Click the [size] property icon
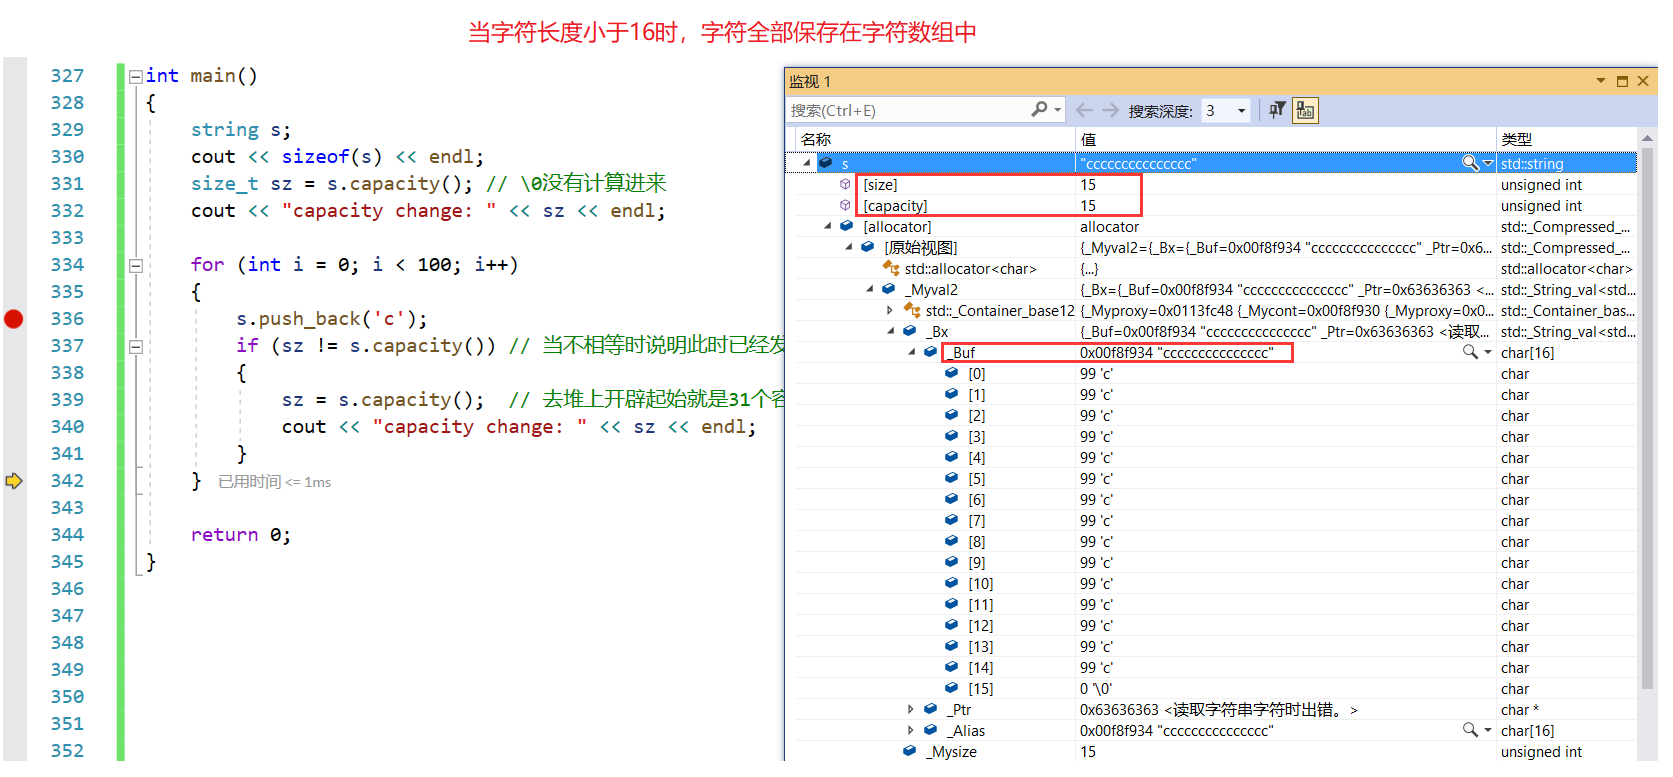The width and height of the screenshot is (1673, 777). (846, 185)
